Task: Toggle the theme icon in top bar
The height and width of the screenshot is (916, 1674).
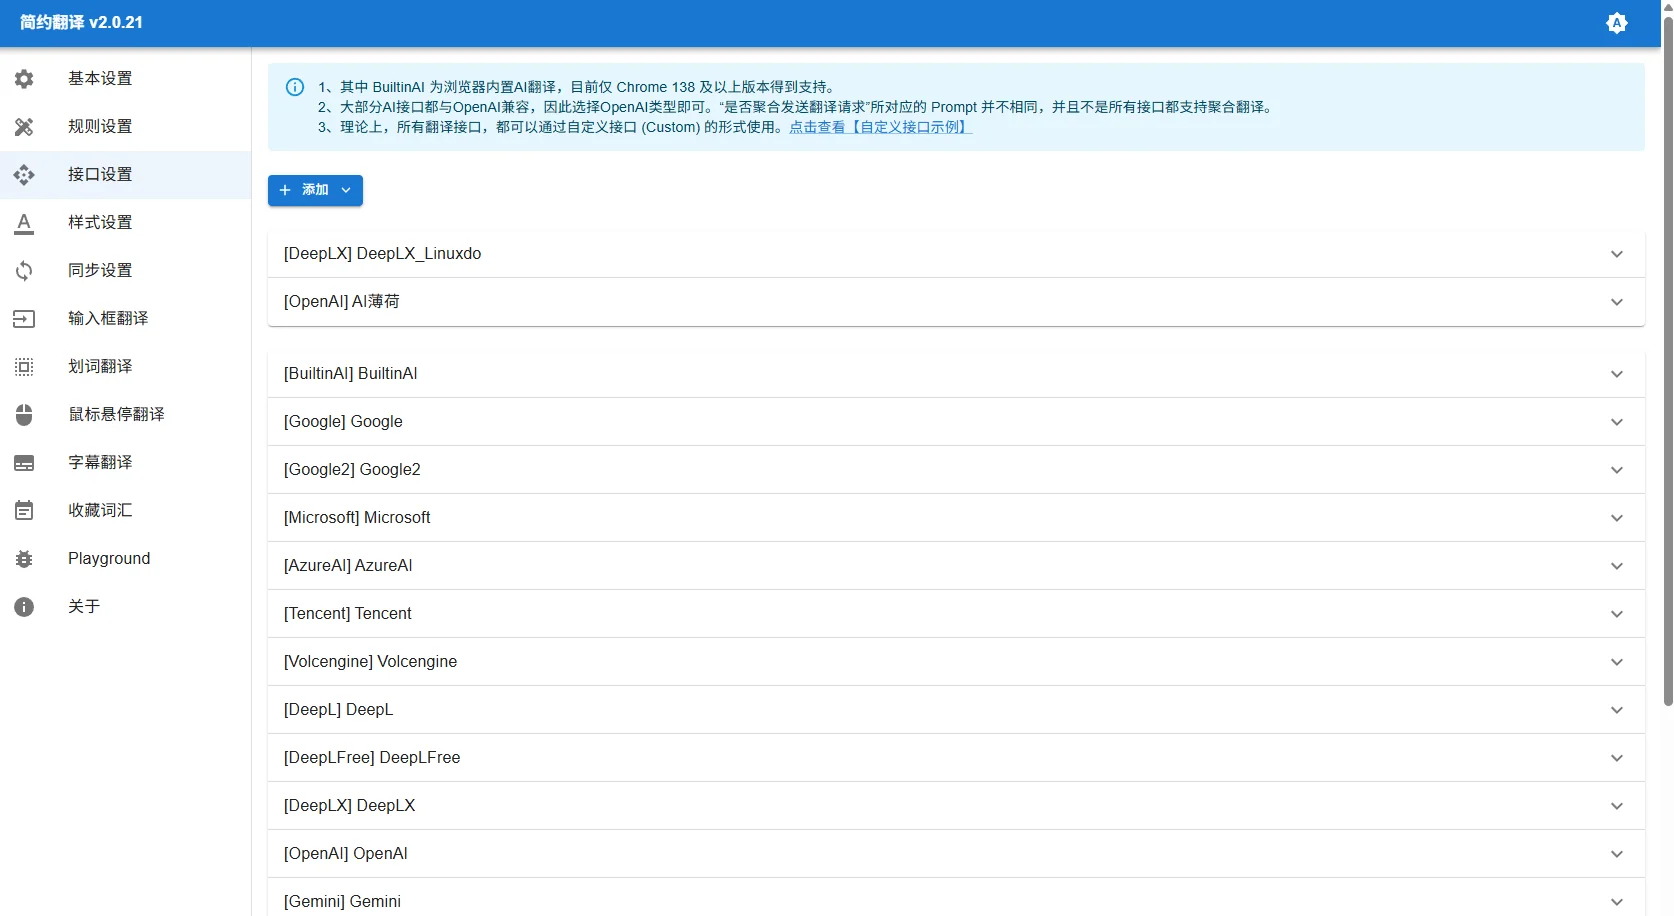Action: point(1617,23)
